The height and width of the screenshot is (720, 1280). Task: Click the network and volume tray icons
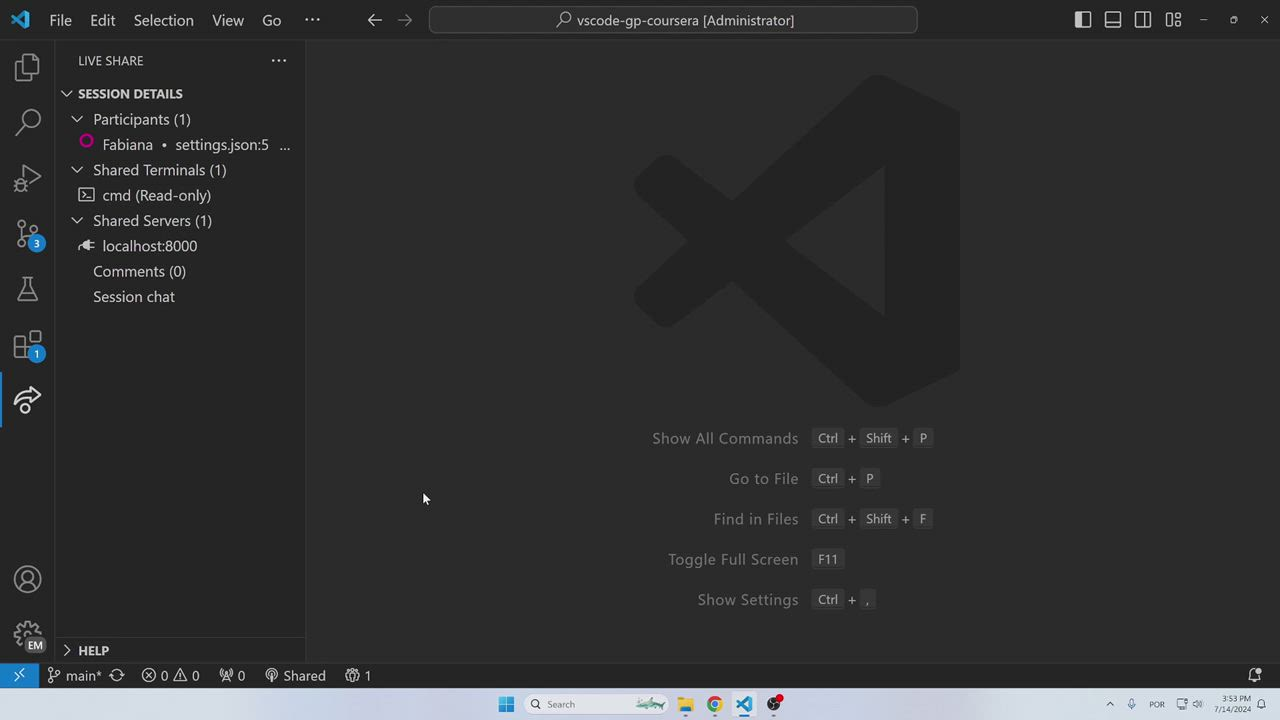[x=1189, y=704]
